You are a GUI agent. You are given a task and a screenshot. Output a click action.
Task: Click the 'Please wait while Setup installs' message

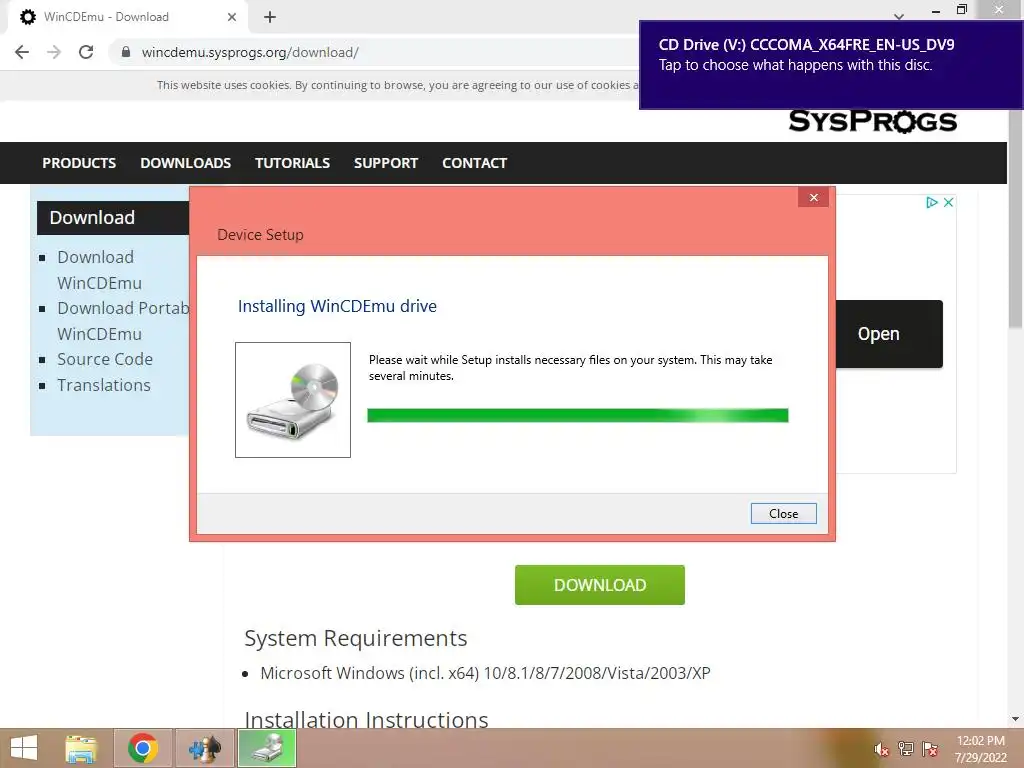[570, 368]
